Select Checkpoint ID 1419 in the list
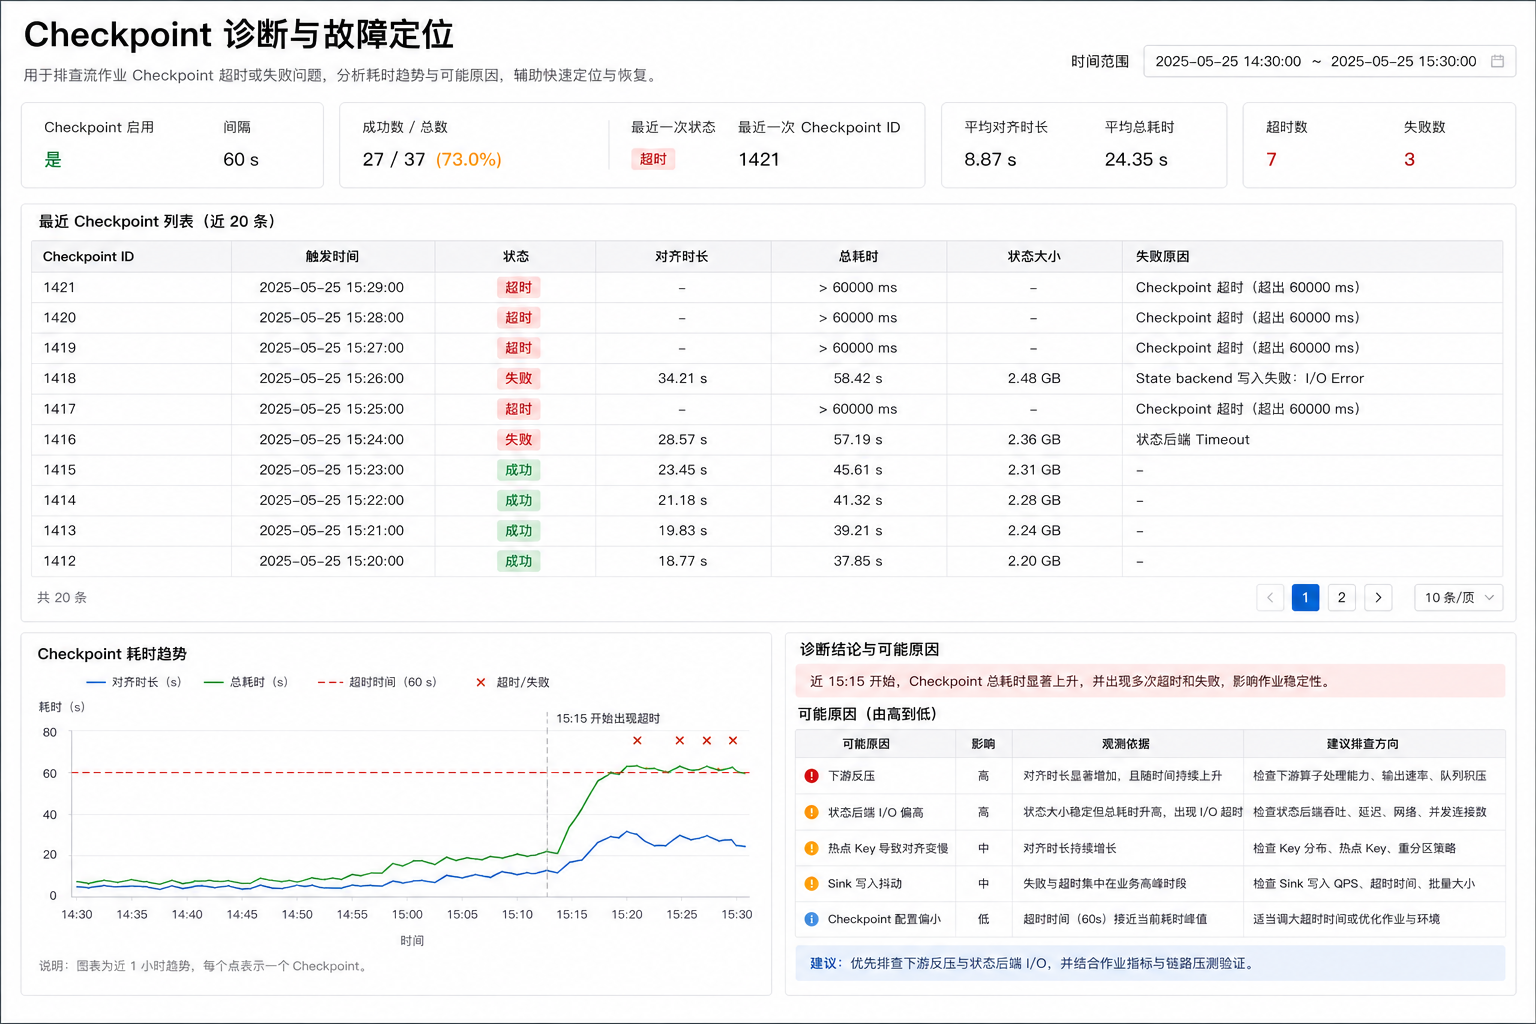1536x1024 pixels. point(60,348)
